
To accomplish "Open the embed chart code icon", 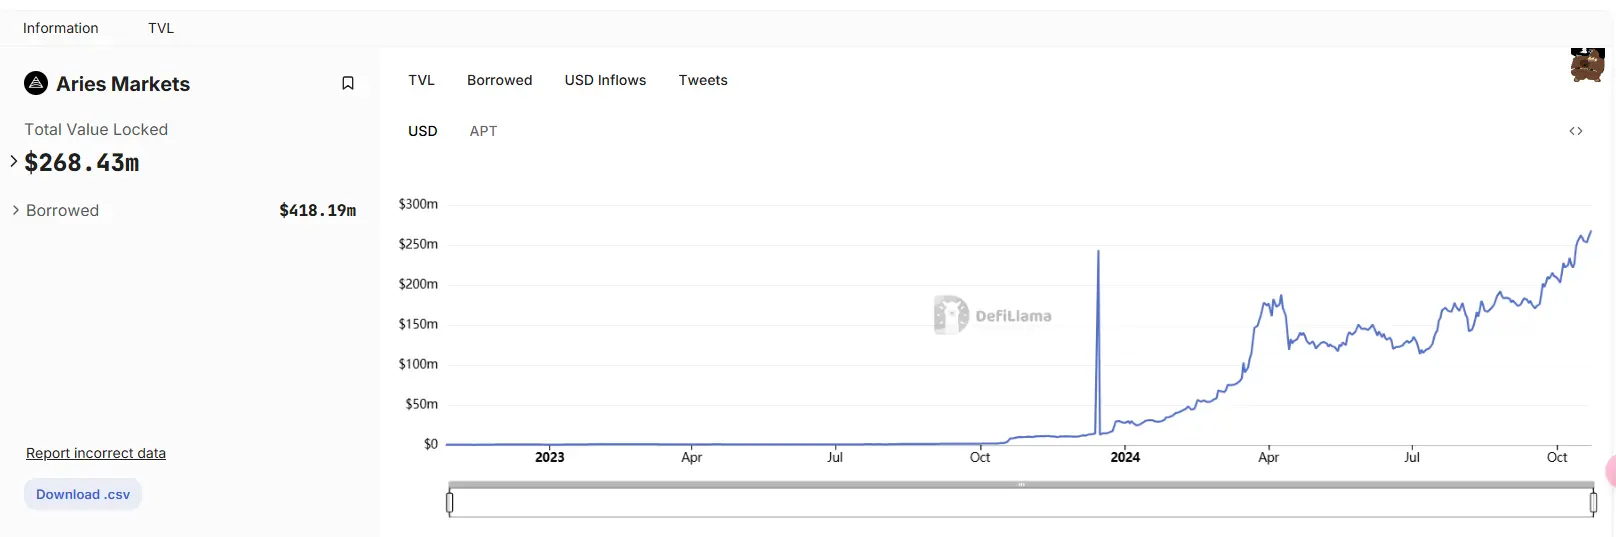I will pyautogui.click(x=1576, y=131).
